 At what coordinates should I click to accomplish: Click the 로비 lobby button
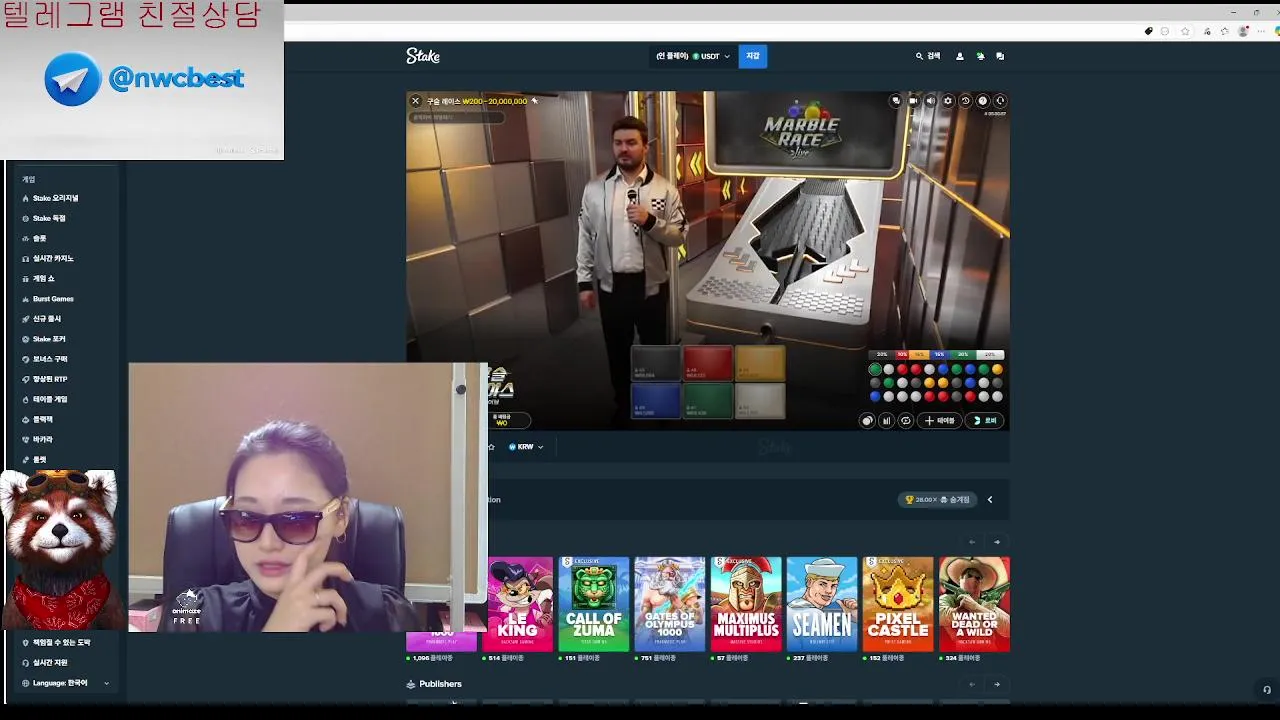[x=986, y=421]
